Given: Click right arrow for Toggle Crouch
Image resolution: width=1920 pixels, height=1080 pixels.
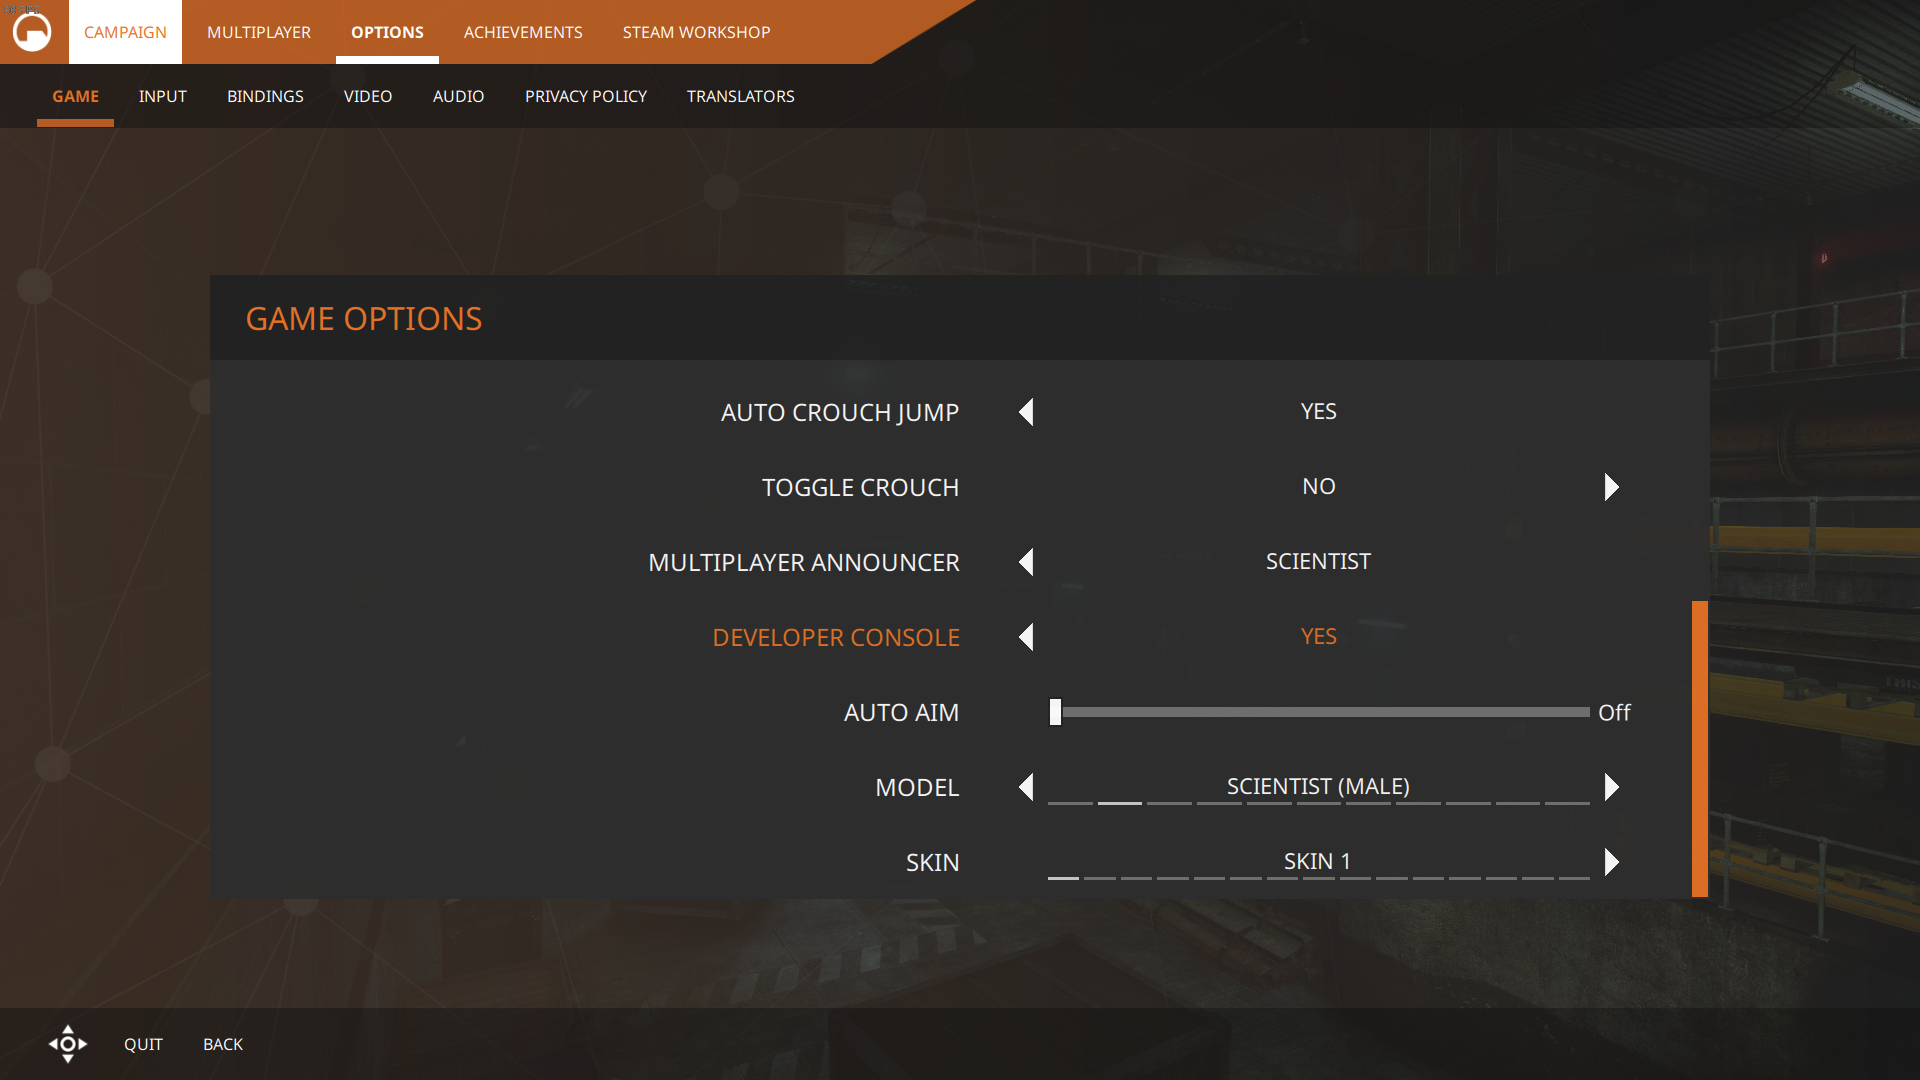Looking at the screenshot, I should coord(1611,487).
